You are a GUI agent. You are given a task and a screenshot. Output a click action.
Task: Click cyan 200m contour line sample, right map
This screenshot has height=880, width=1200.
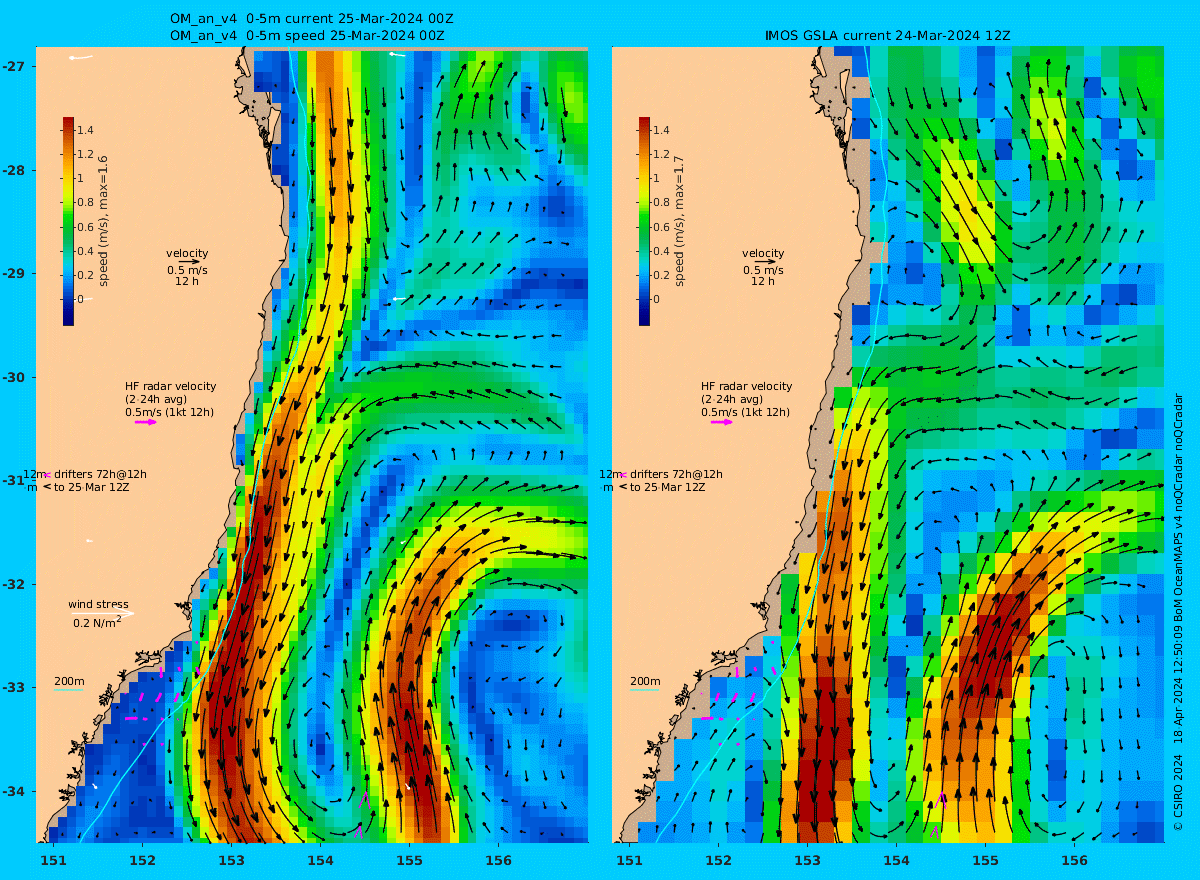(645, 690)
